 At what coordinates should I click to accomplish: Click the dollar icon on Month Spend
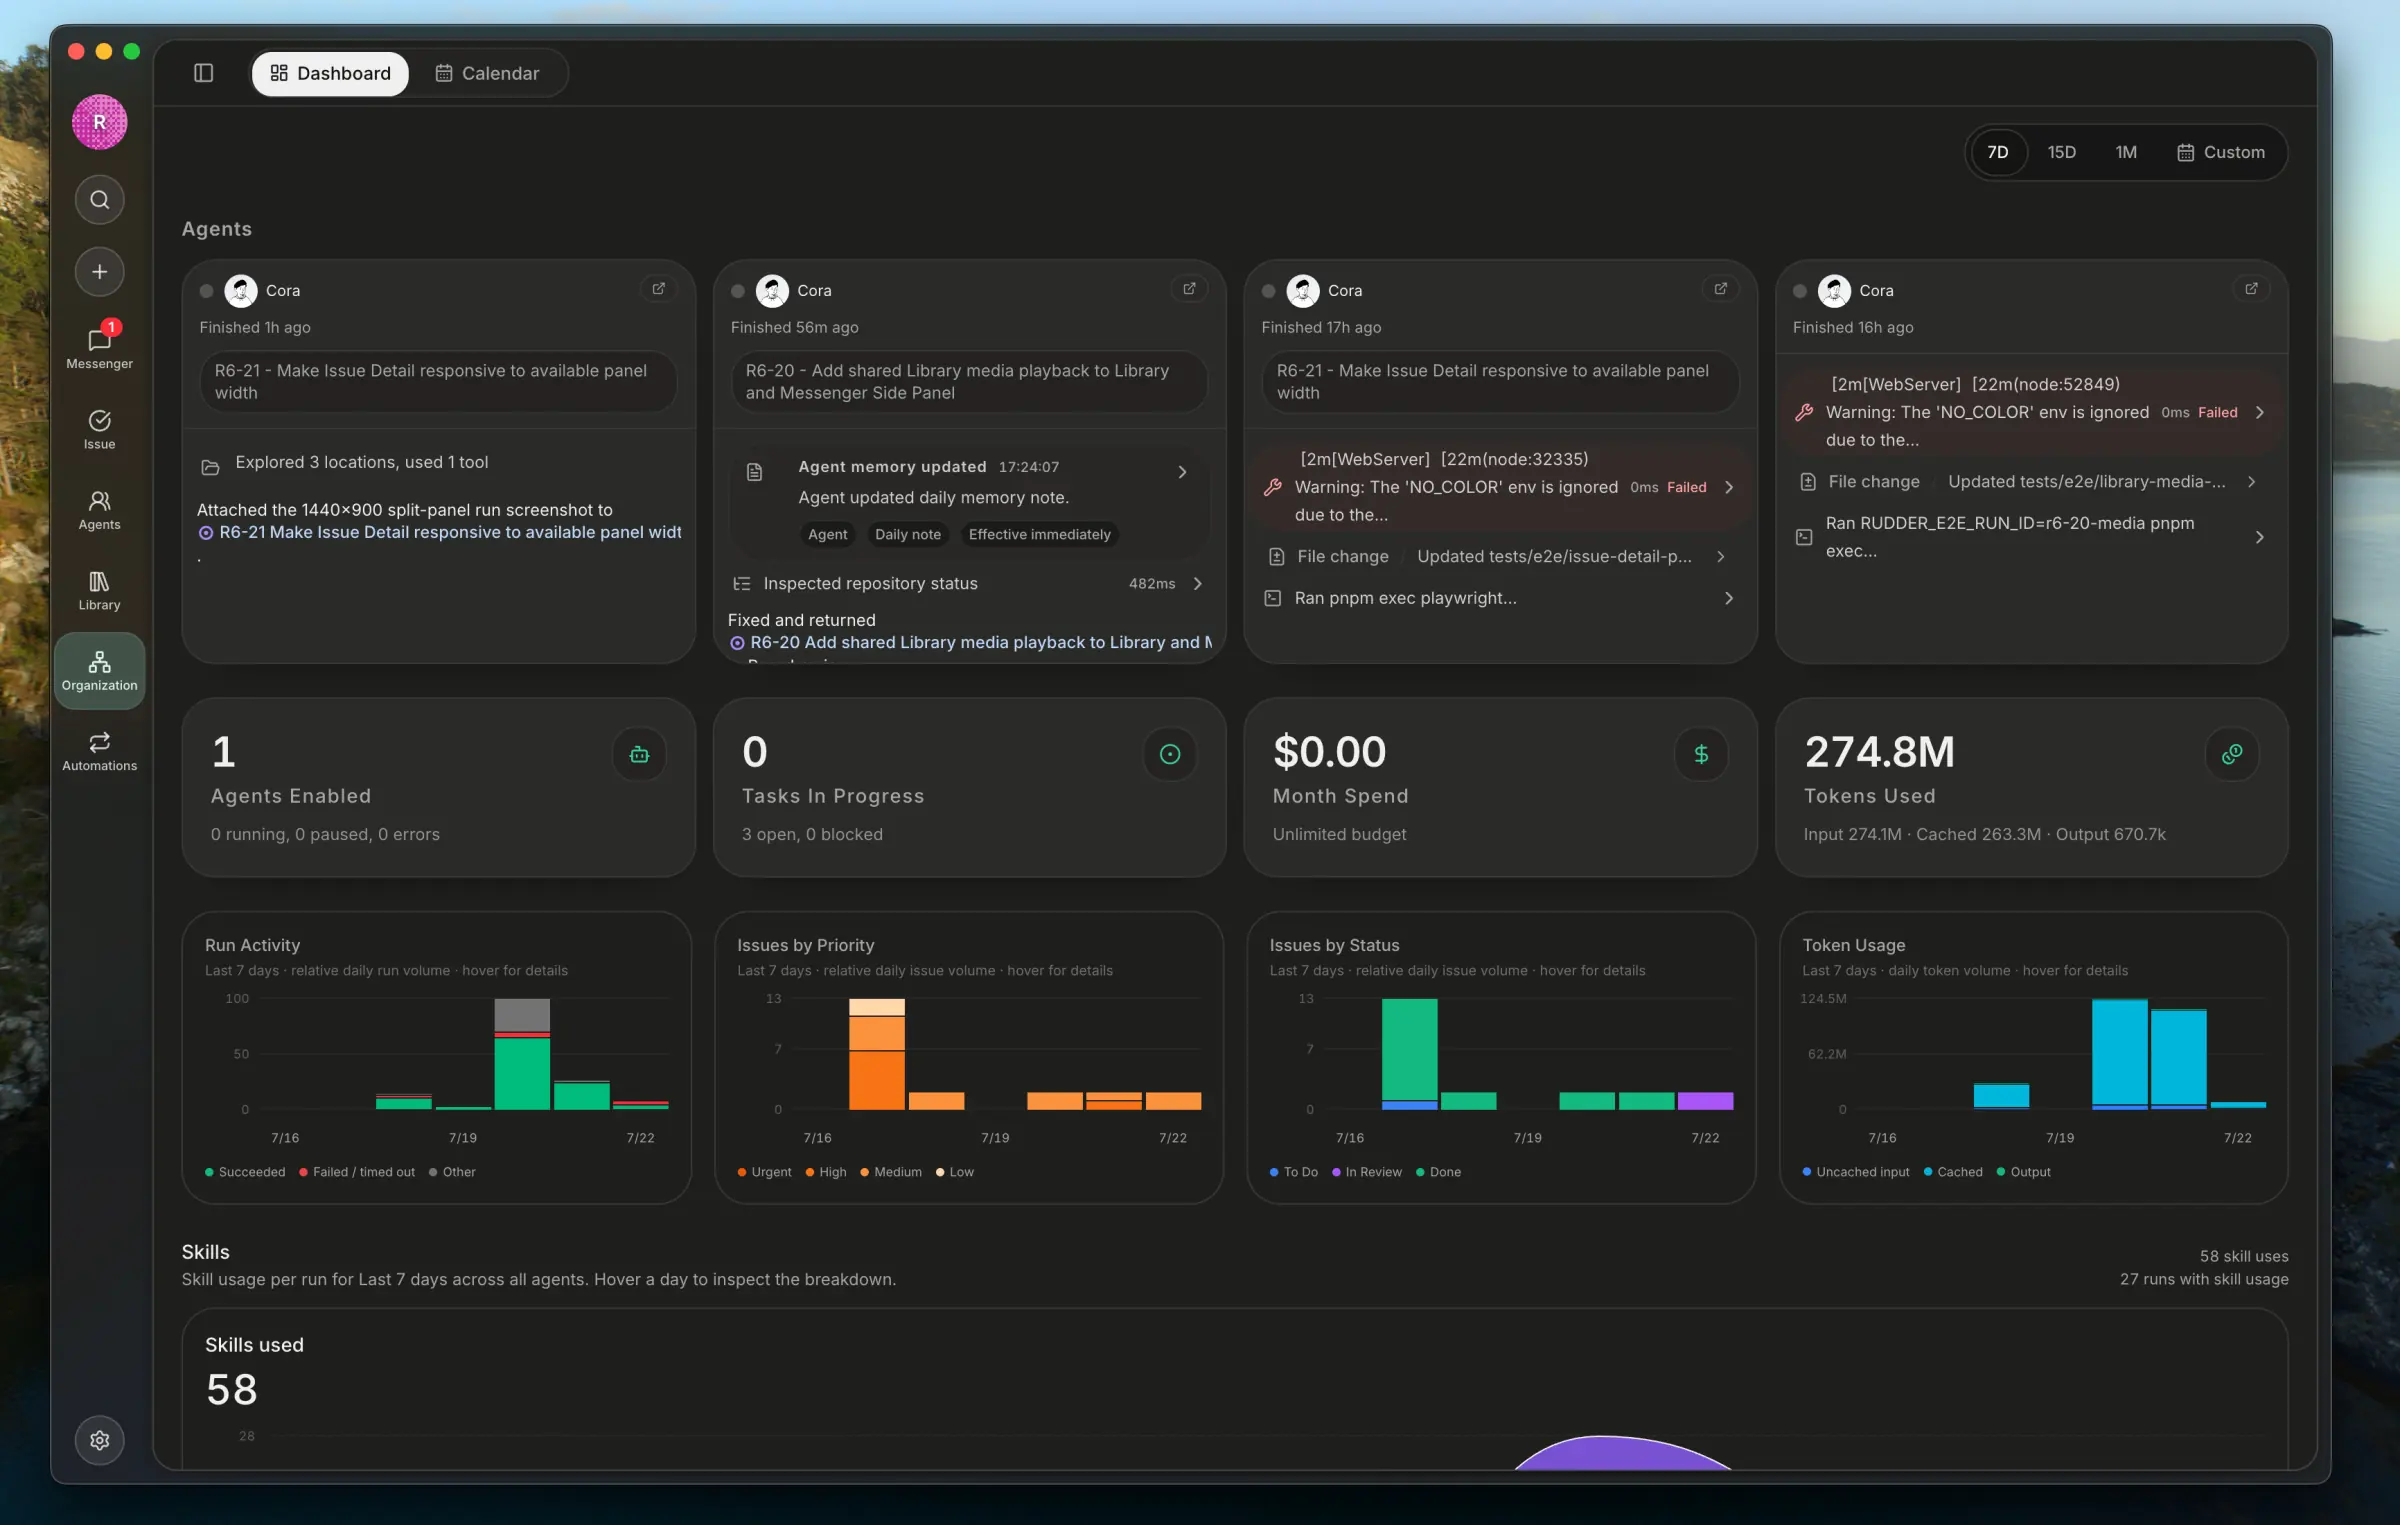[1701, 754]
